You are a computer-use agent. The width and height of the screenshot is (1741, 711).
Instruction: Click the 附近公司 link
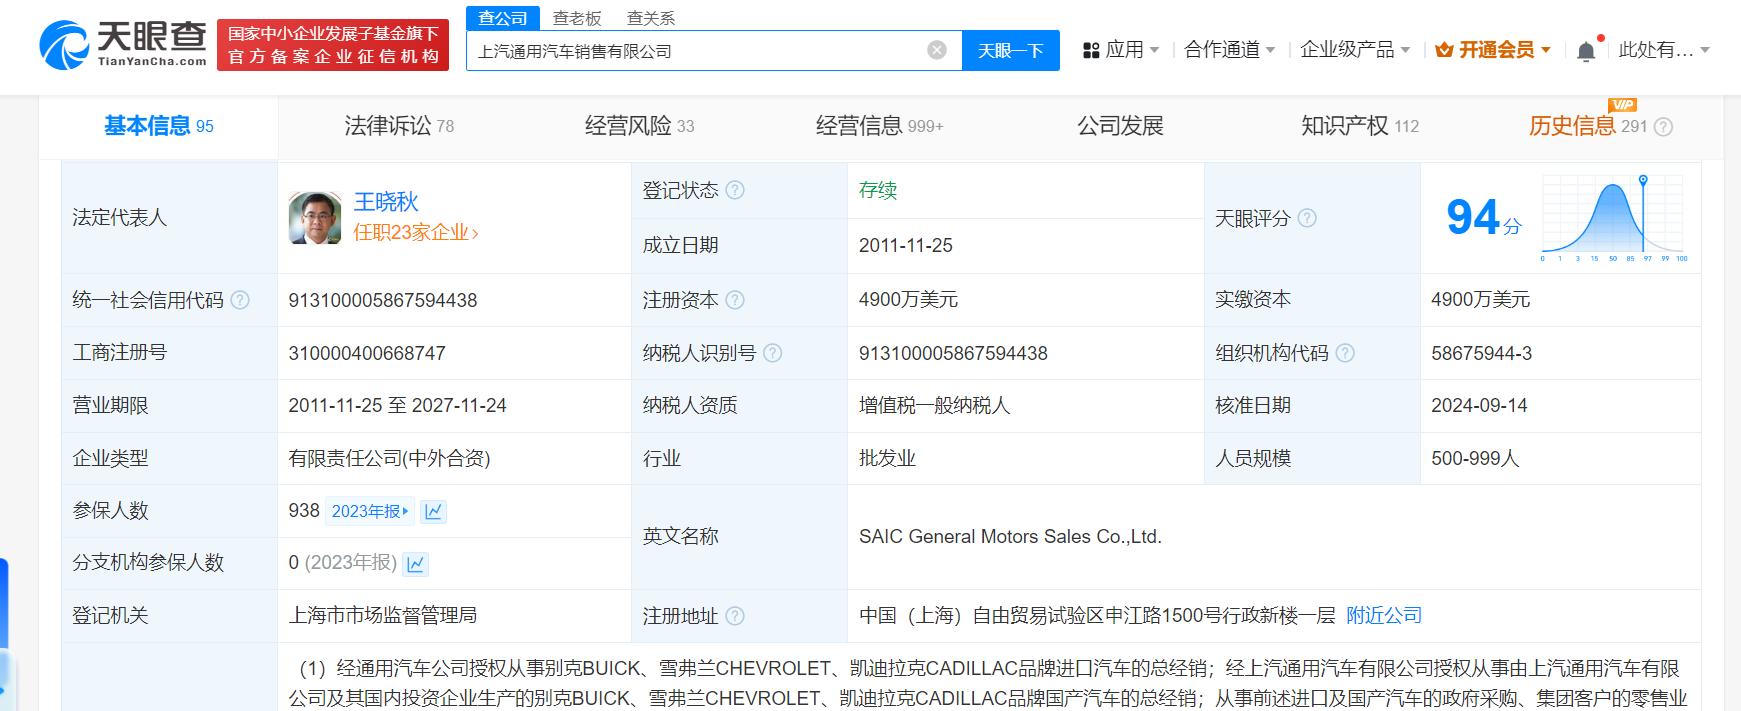(x=1384, y=615)
